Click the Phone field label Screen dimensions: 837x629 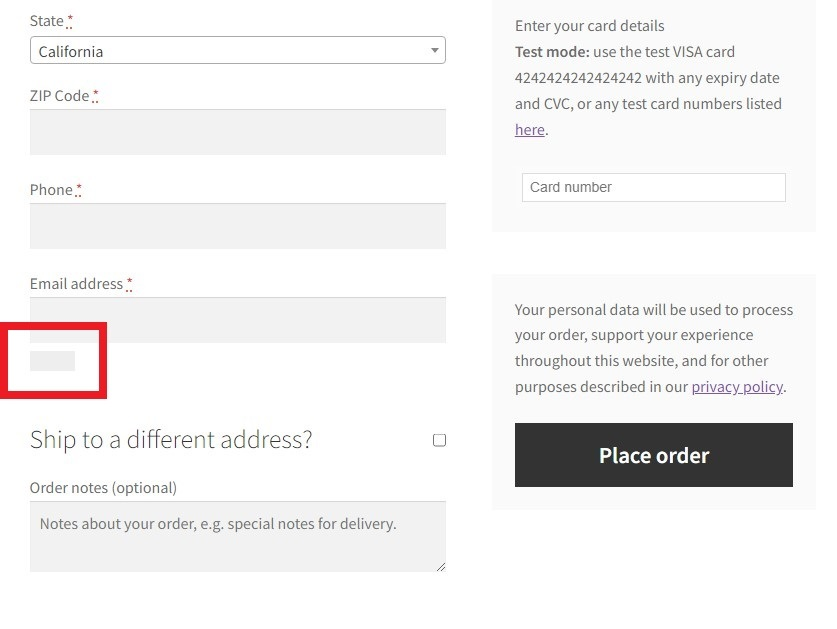tap(50, 189)
